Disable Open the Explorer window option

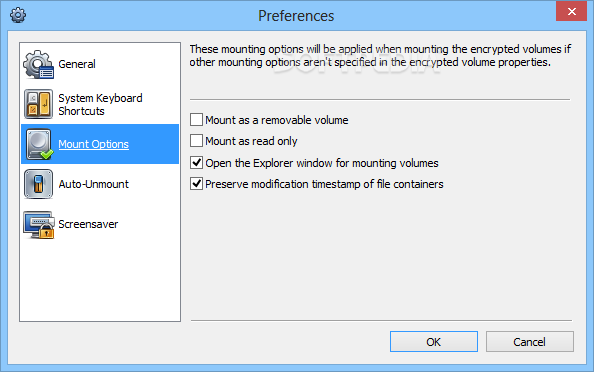pyautogui.click(x=196, y=163)
